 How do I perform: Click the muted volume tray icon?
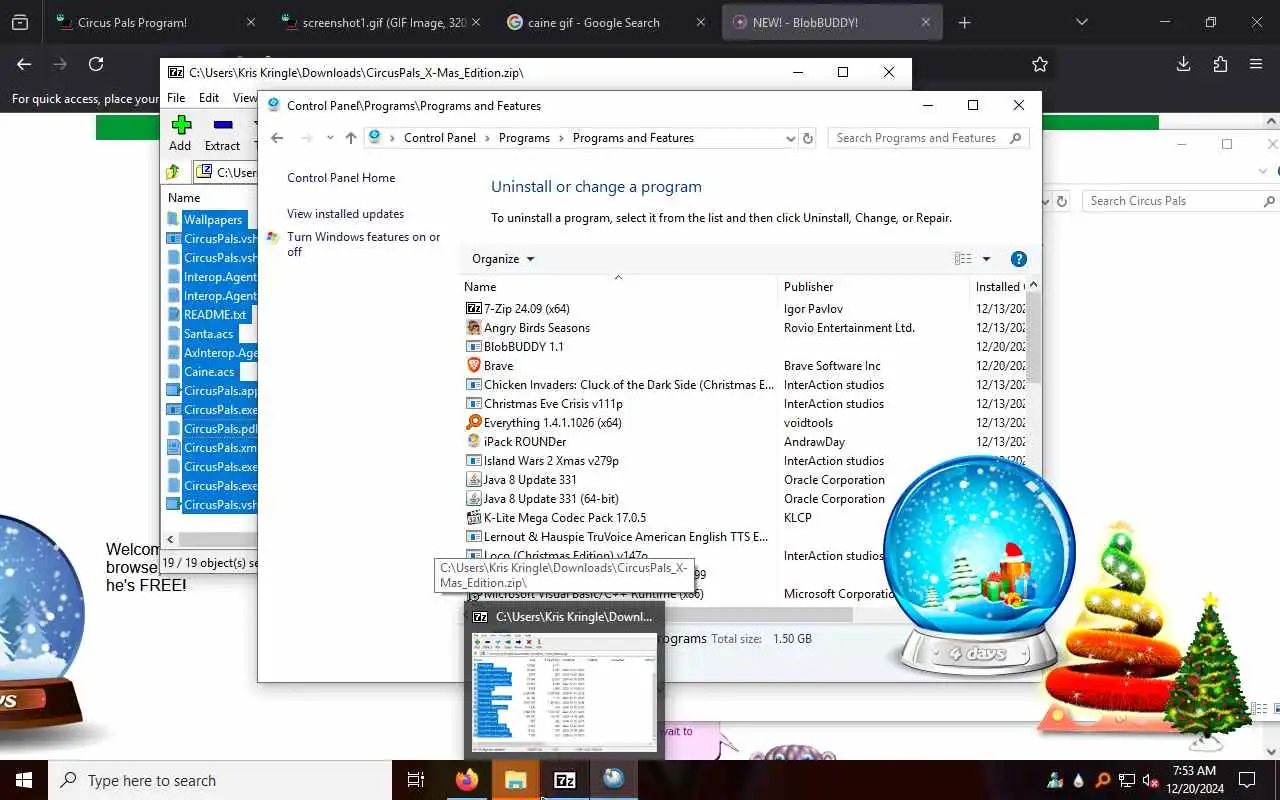tap(1152, 780)
